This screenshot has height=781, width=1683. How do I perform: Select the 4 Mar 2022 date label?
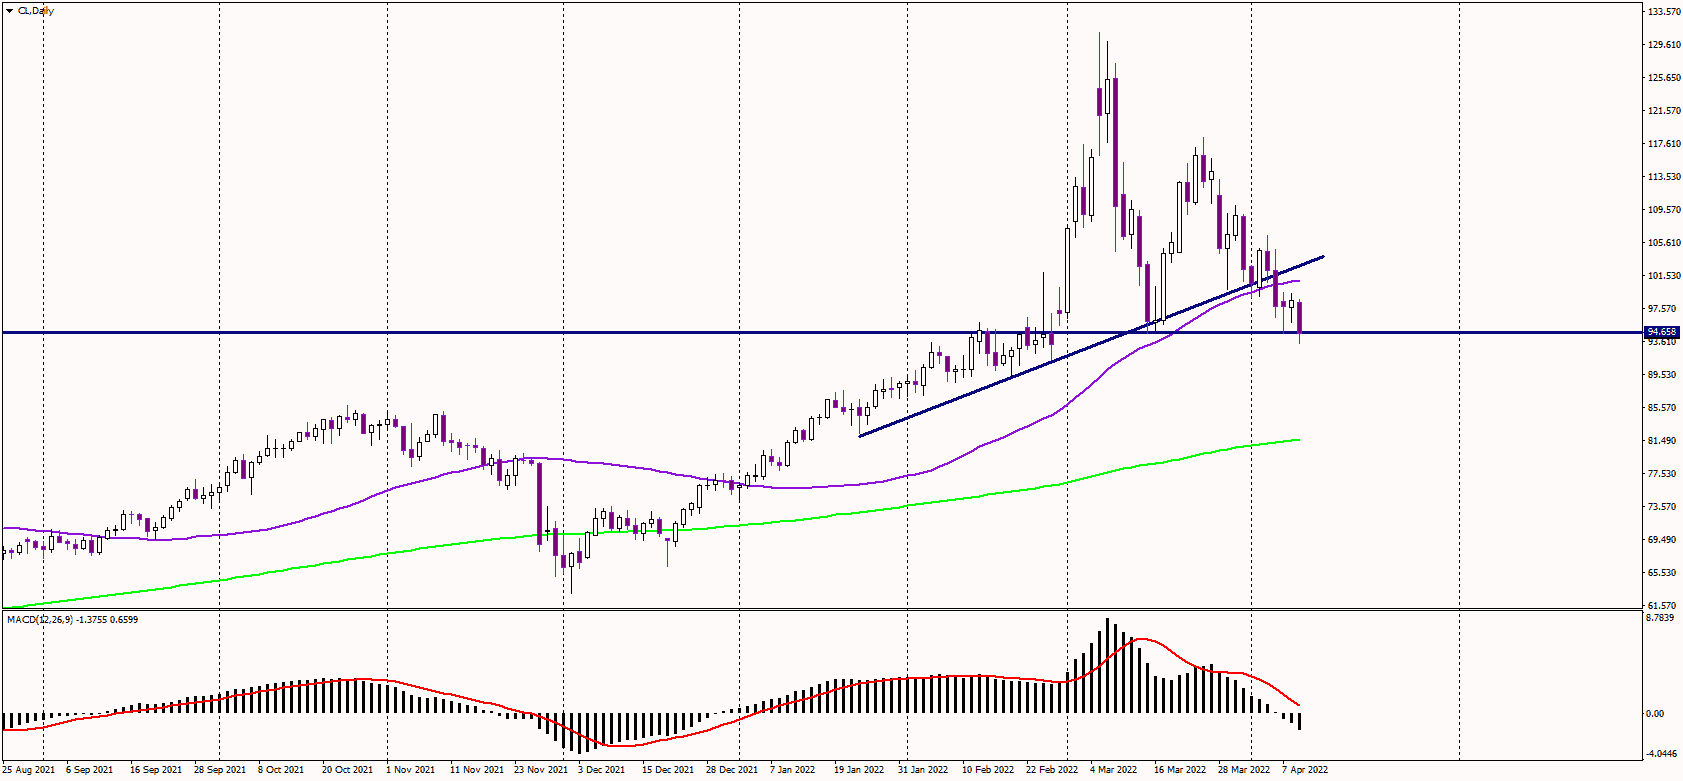[1113, 770]
